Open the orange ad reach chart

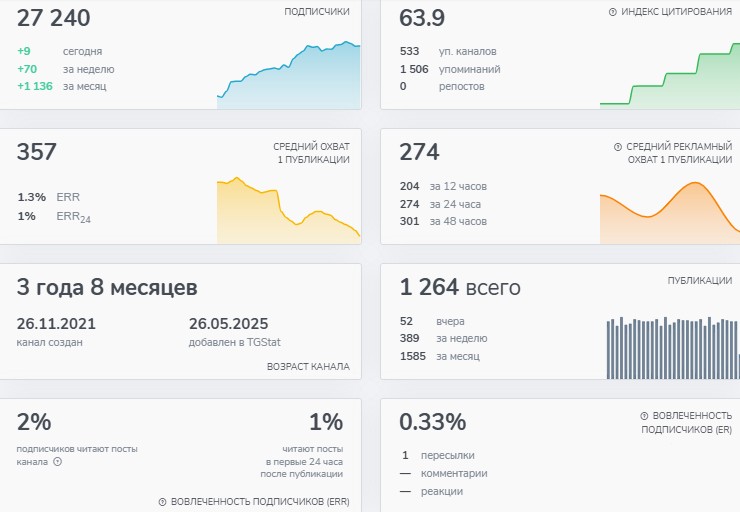670,213
